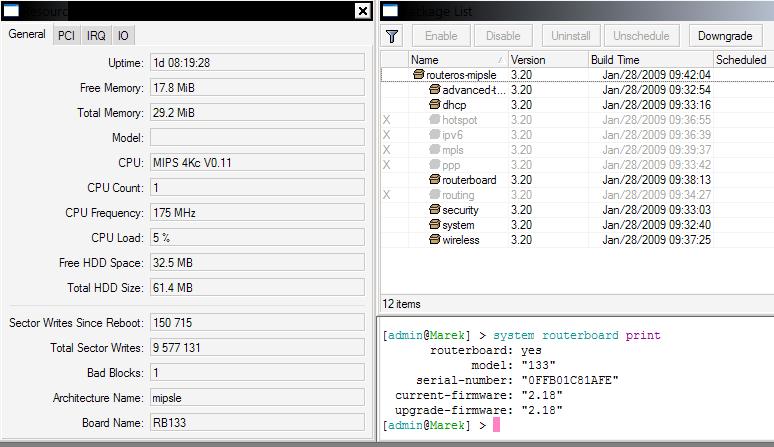Click the CPU Load field
This screenshot has height=447, width=774.
point(257,237)
